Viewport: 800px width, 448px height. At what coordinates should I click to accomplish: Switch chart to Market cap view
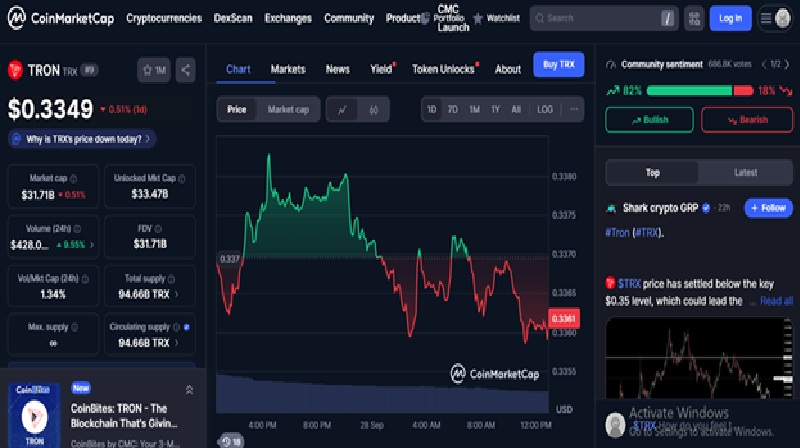click(x=288, y=109)
